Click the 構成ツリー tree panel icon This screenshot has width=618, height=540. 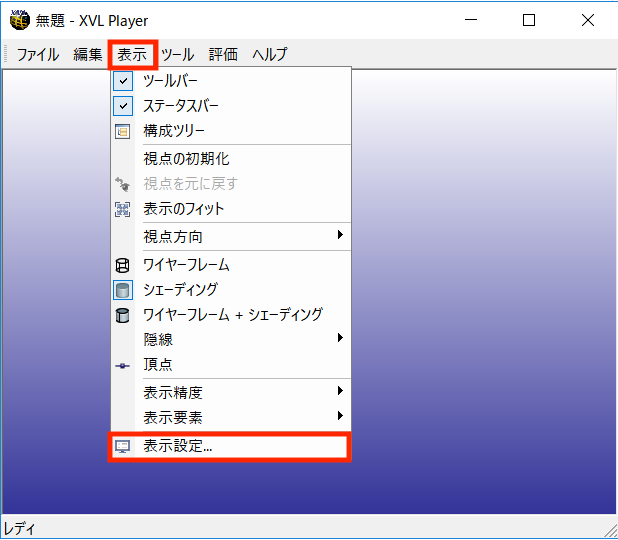point(123,131)
